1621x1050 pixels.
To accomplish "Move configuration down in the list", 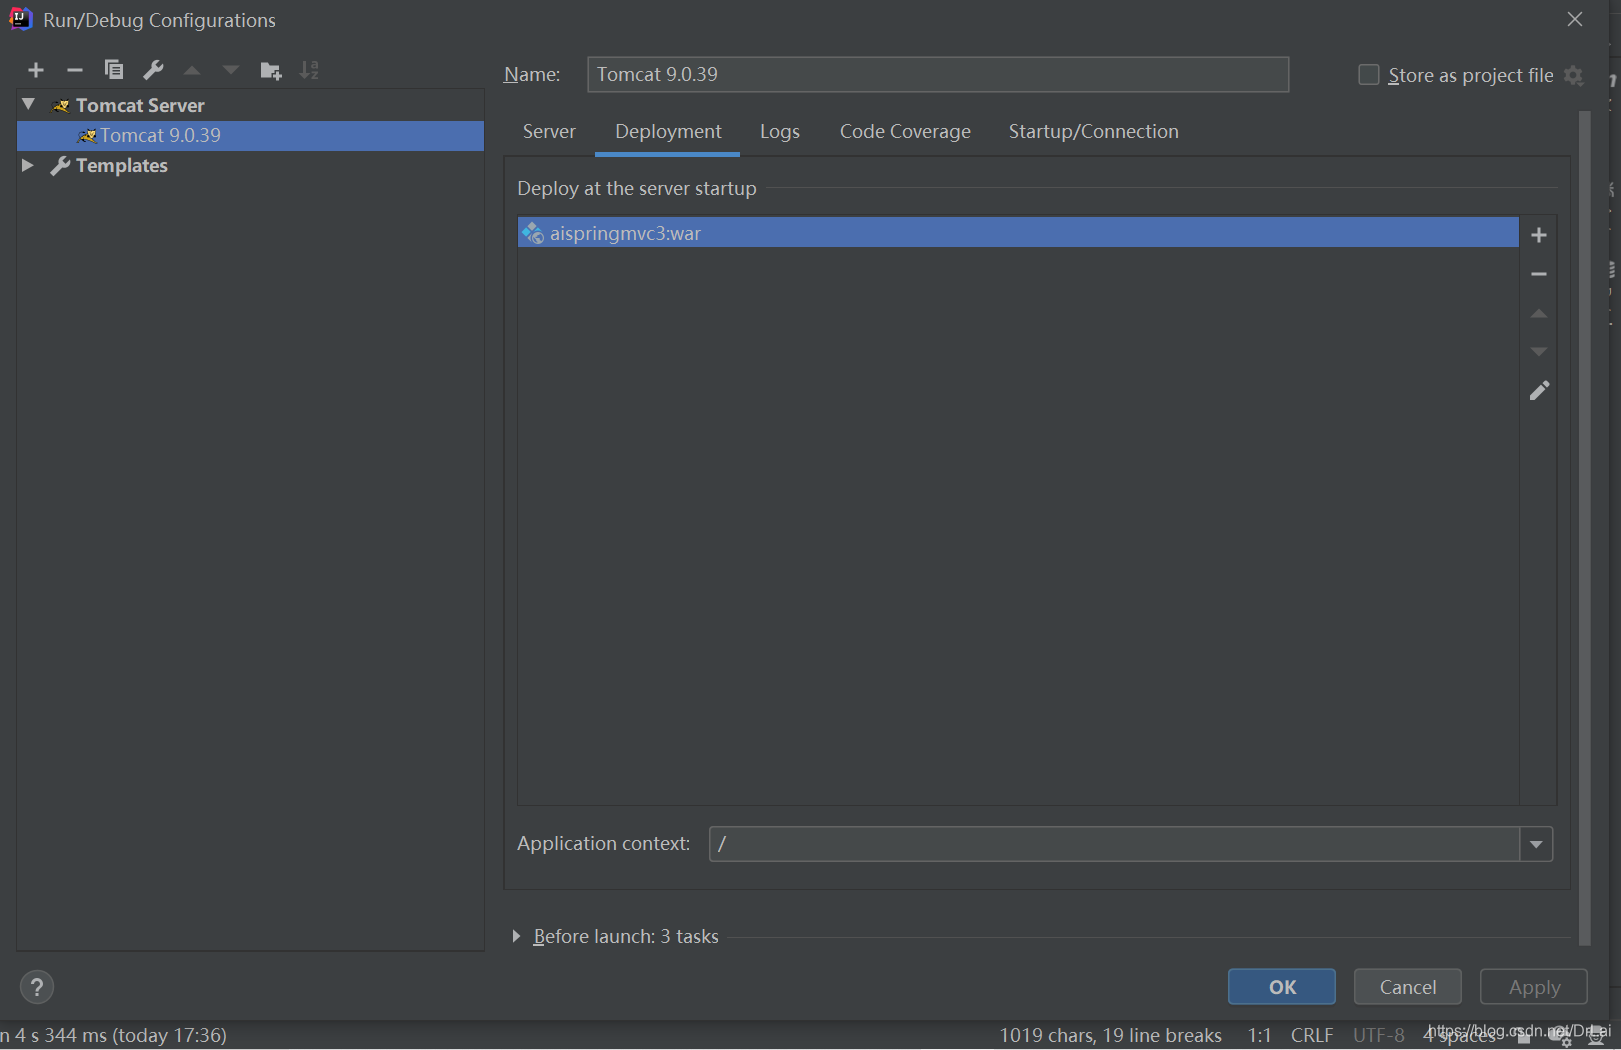I will 231,70.
